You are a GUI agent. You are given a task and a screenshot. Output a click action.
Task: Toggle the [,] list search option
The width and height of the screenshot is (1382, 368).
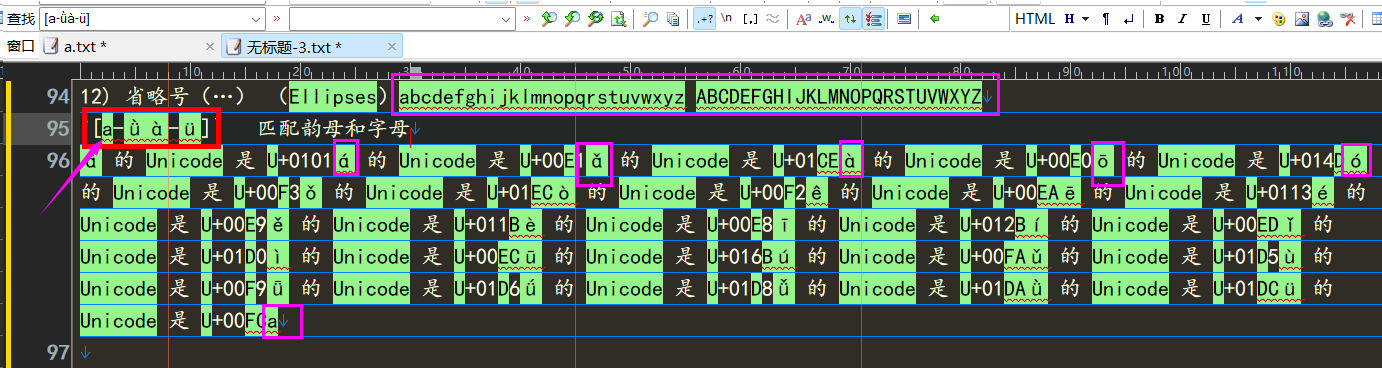pos(750,18)
